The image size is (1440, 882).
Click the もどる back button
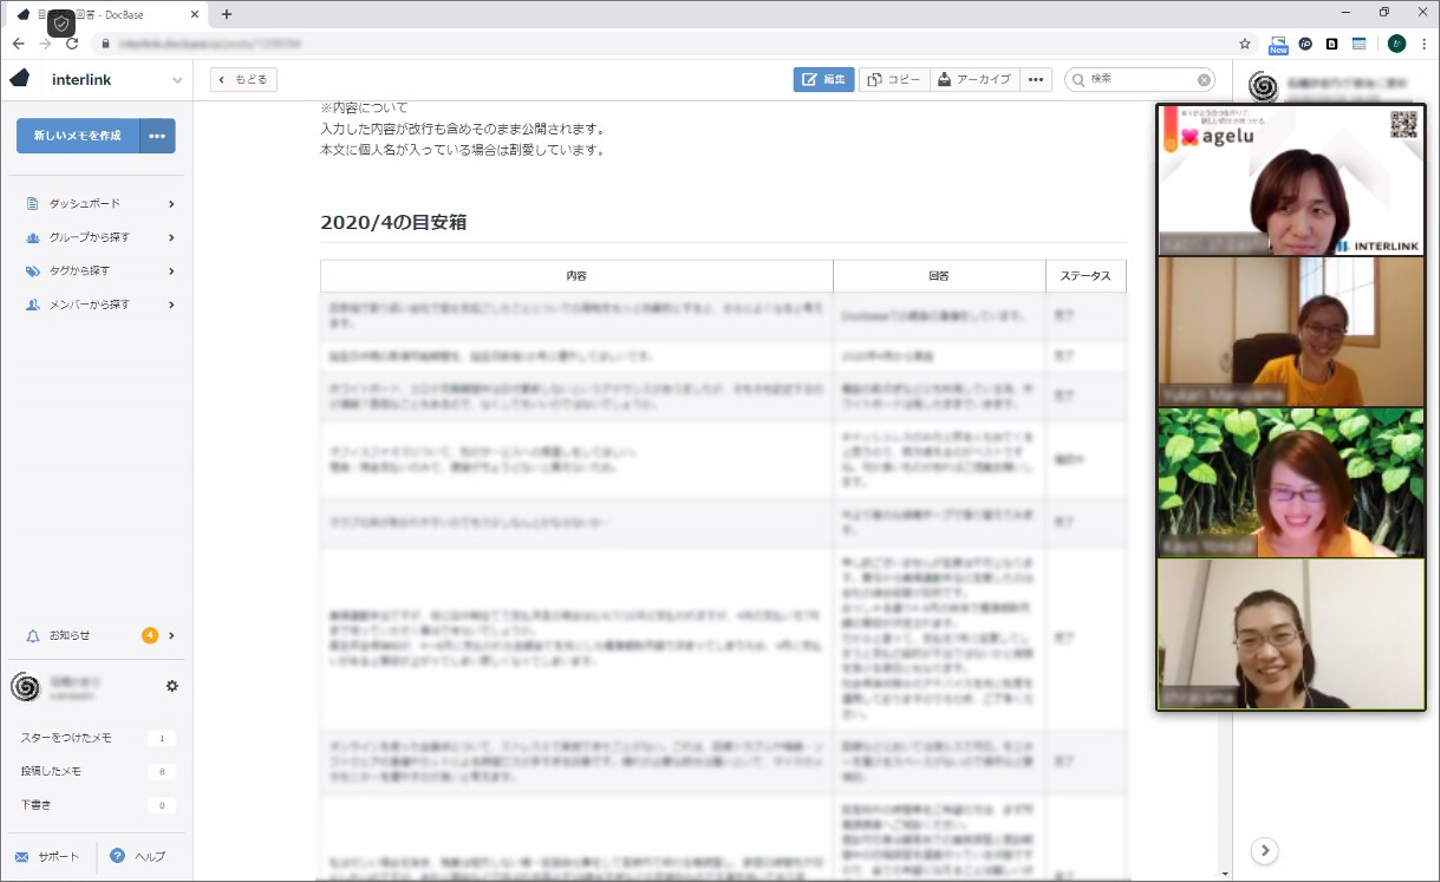[x=243, y=80]
